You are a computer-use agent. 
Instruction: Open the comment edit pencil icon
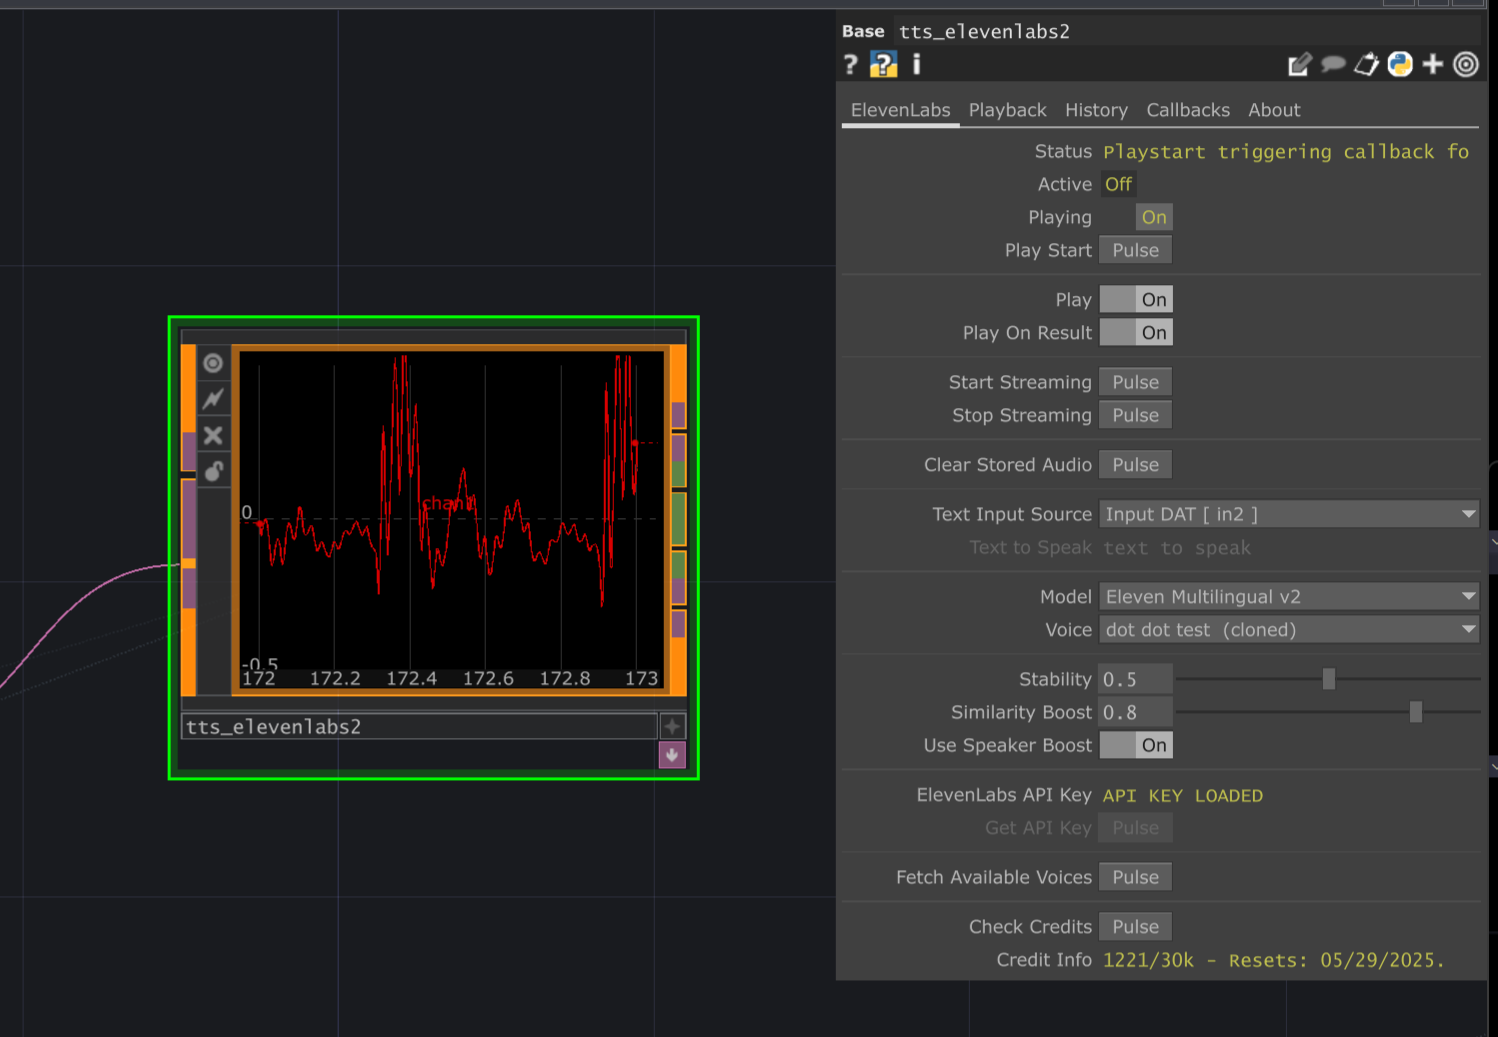tap(1299, 64)
